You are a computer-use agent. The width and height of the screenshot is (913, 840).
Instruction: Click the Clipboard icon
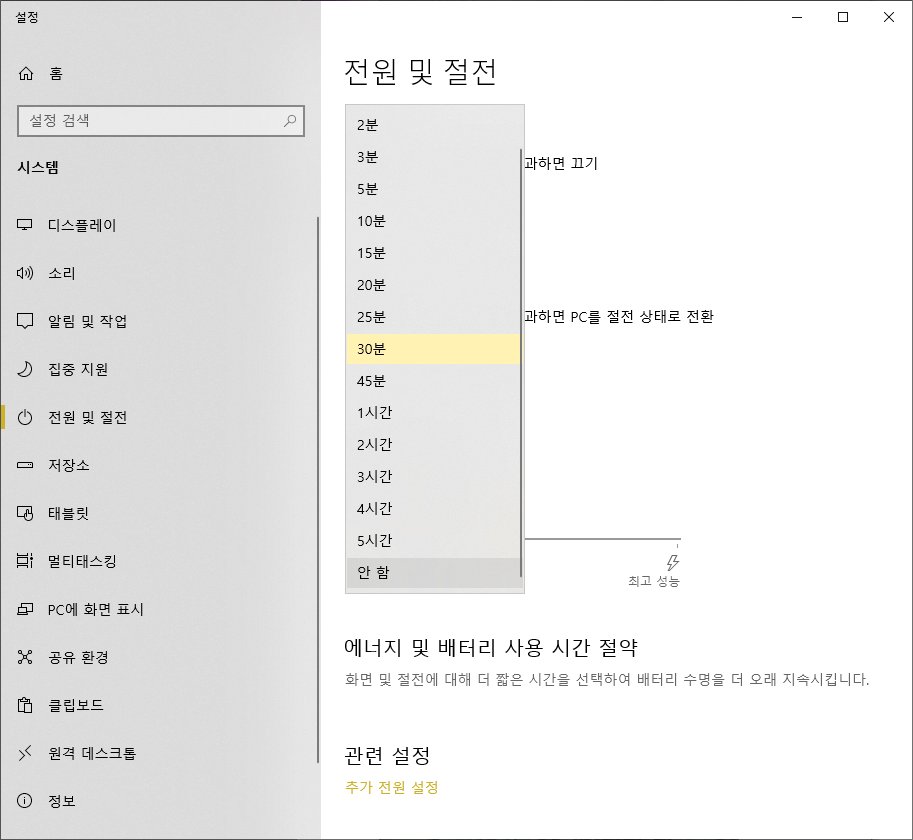pyautogui.click(x=24, y=705)
